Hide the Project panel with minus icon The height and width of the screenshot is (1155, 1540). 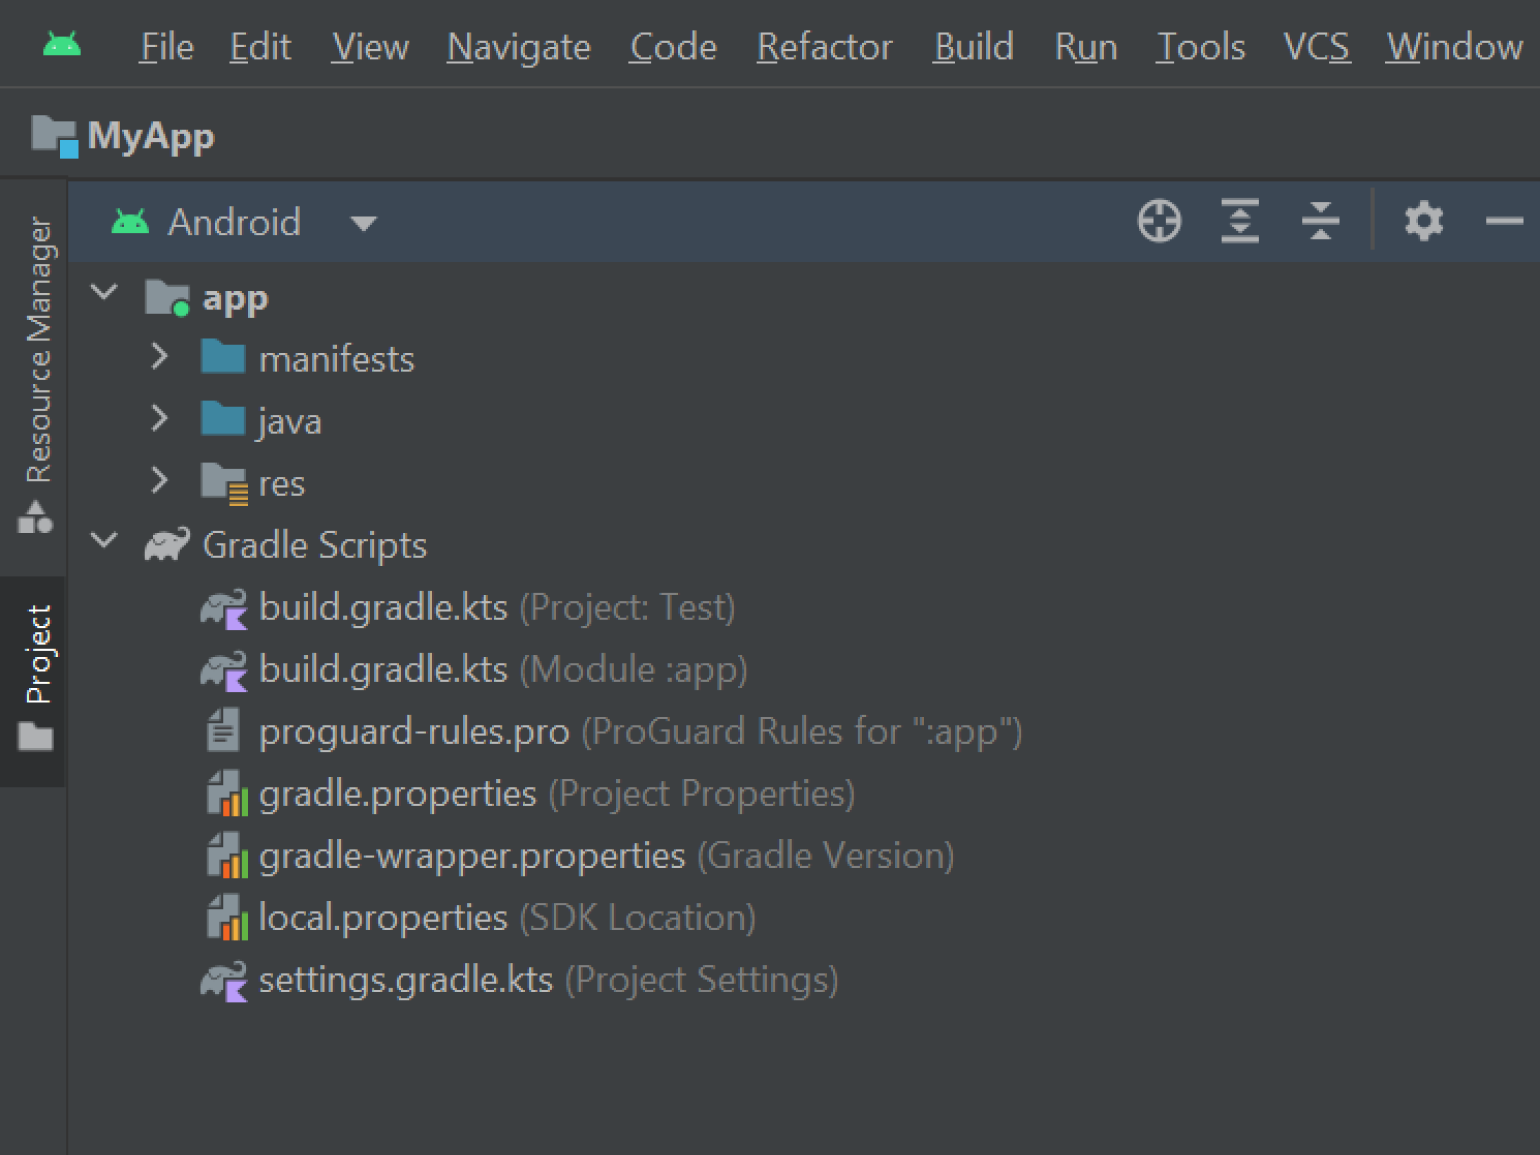(1503, 221)
